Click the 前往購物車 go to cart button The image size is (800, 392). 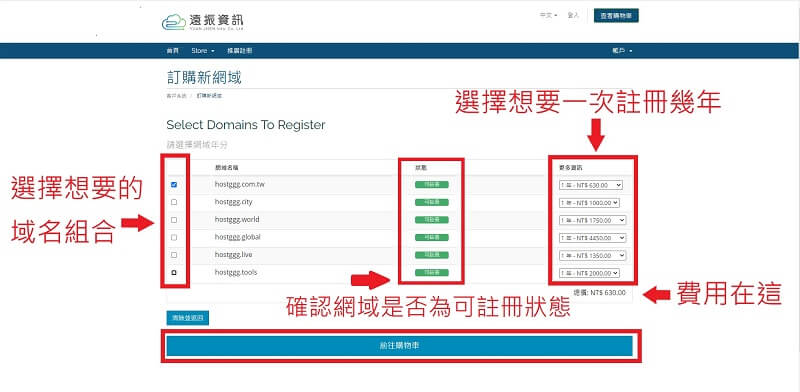tap(399, 346)
